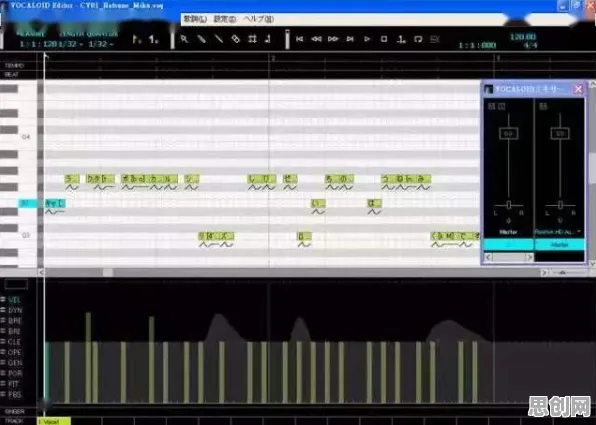
Task: Click the C3 piano key label
Action: 26,235
